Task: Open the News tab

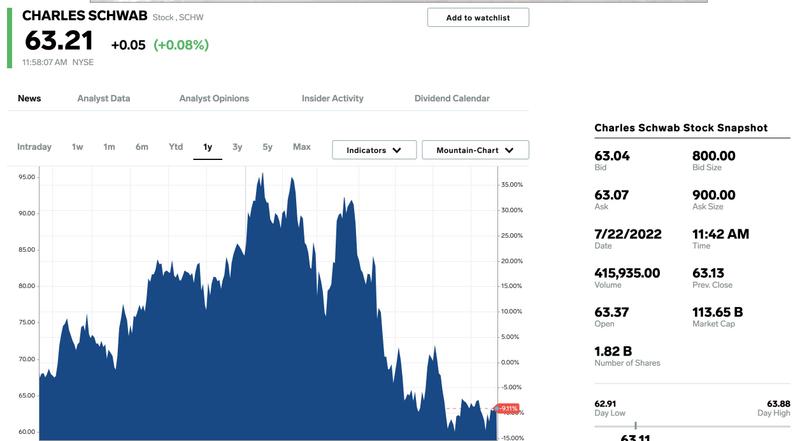Action: click(29, 98)
